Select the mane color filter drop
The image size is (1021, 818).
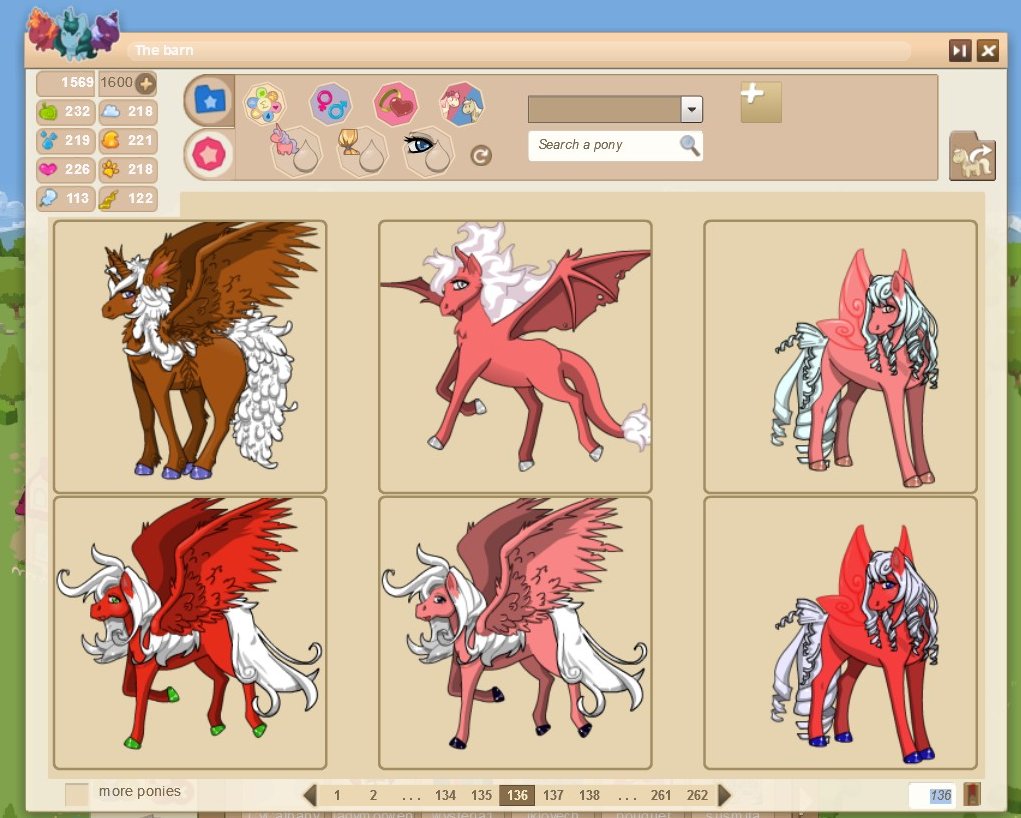pyautogui.click(x=362, y=151)
